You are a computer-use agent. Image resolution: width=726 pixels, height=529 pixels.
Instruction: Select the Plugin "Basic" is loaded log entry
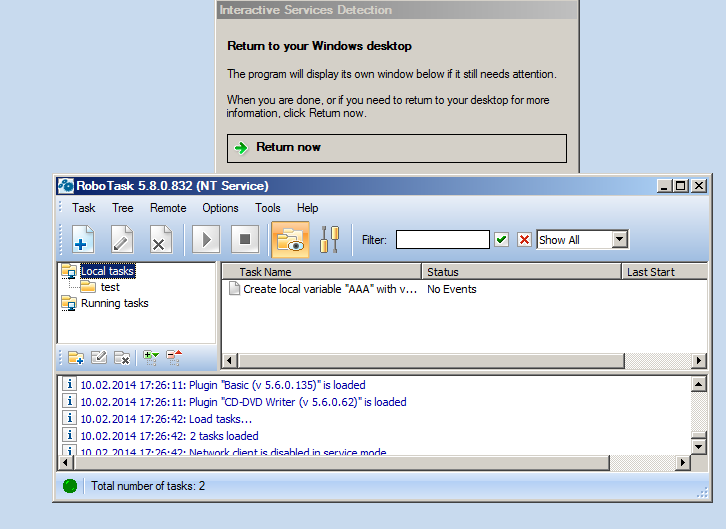point(223,385)
